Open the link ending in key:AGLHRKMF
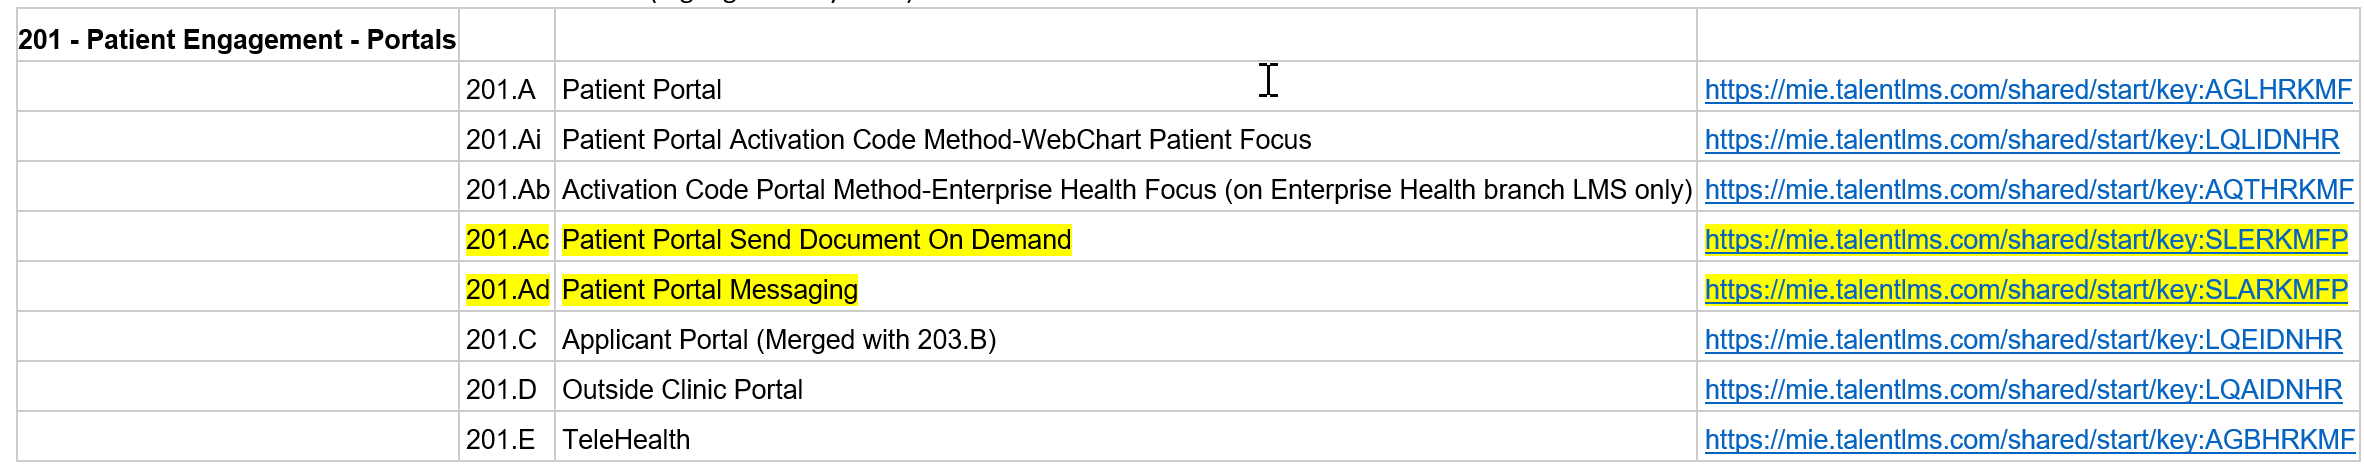 point(2027,90)
